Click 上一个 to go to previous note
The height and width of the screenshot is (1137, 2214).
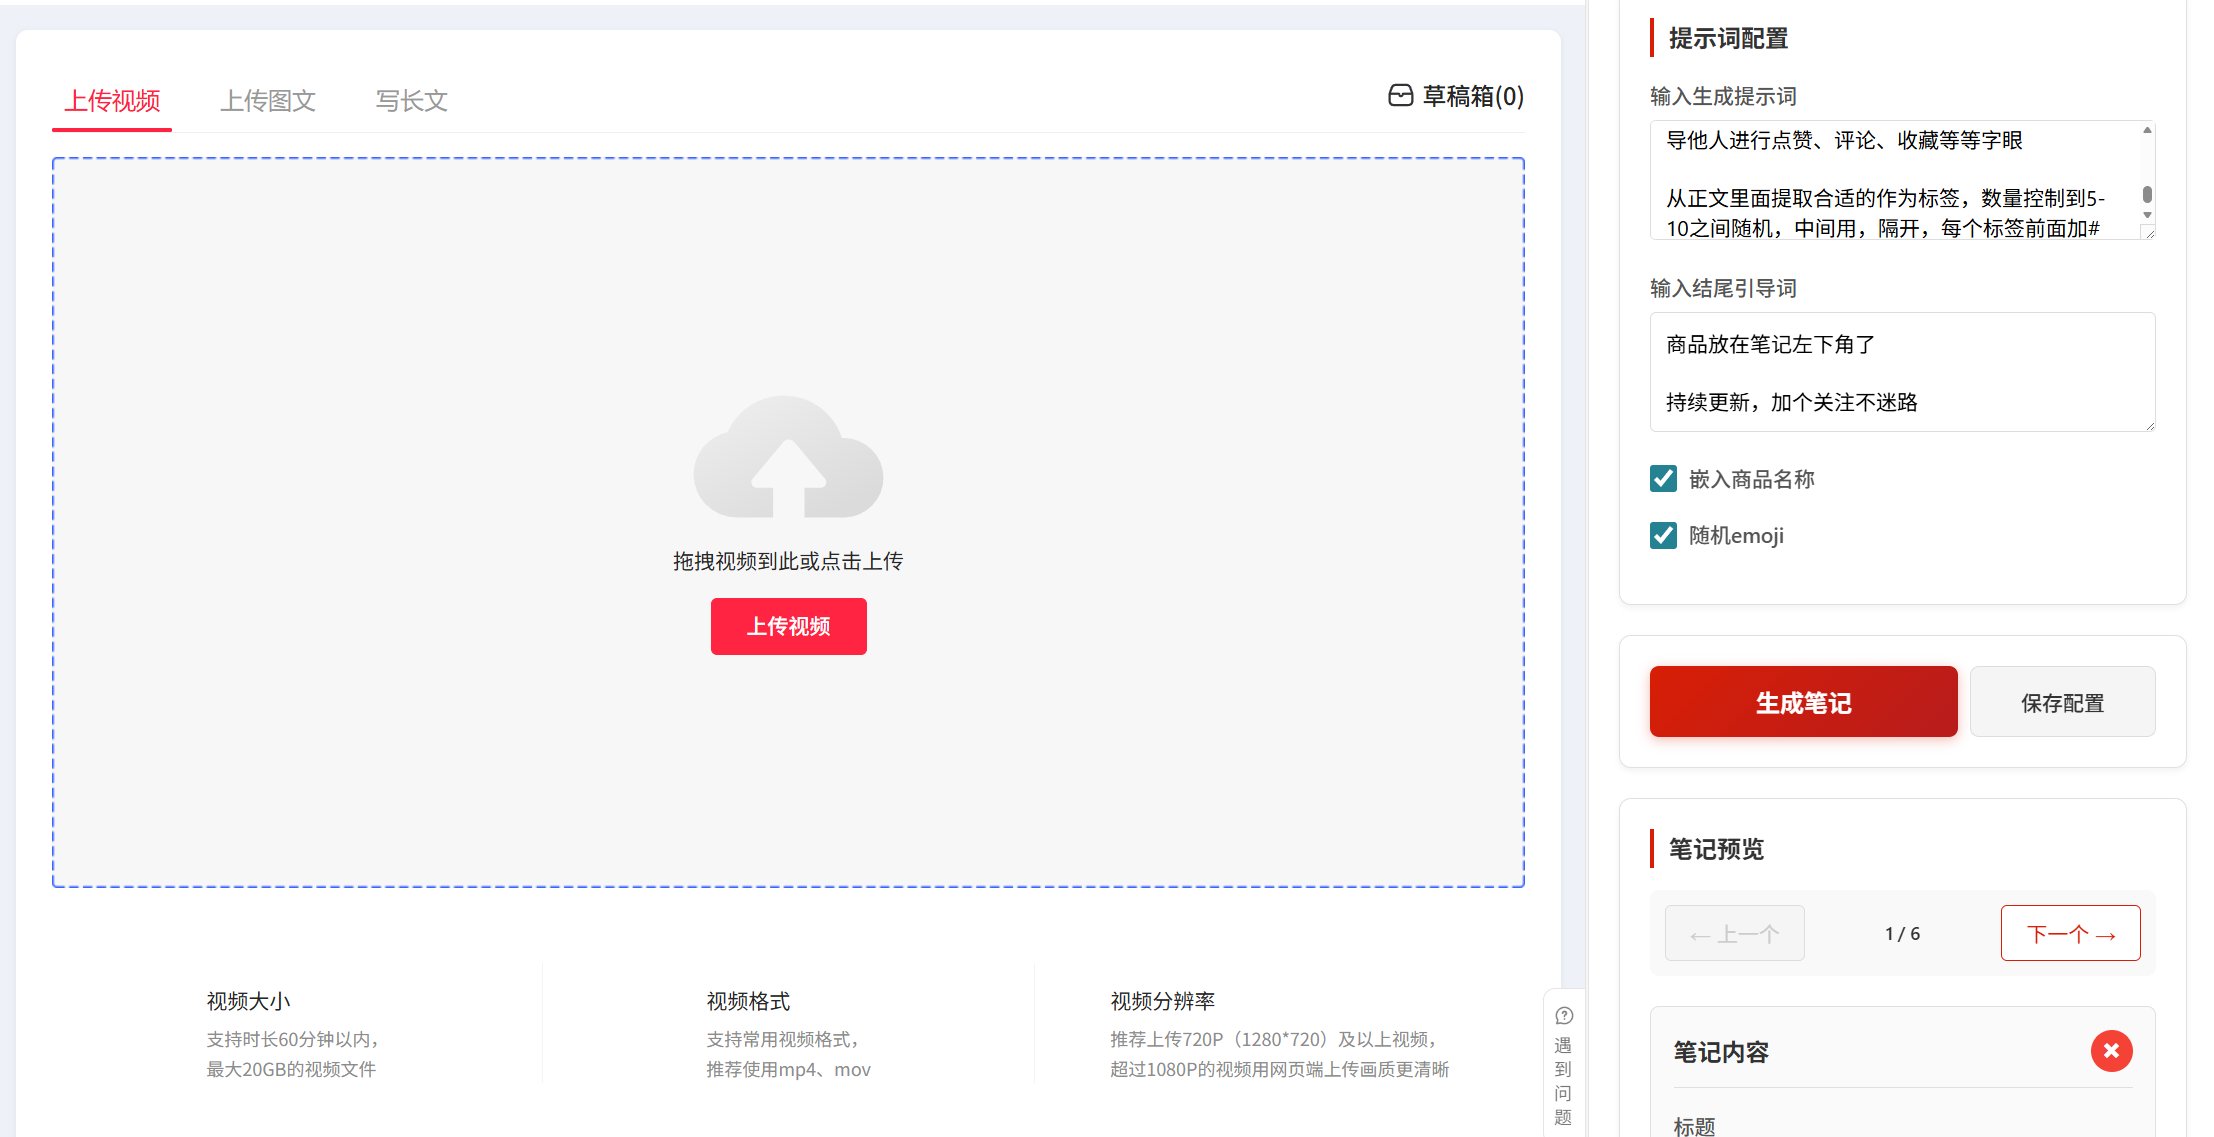(1734, 932)
